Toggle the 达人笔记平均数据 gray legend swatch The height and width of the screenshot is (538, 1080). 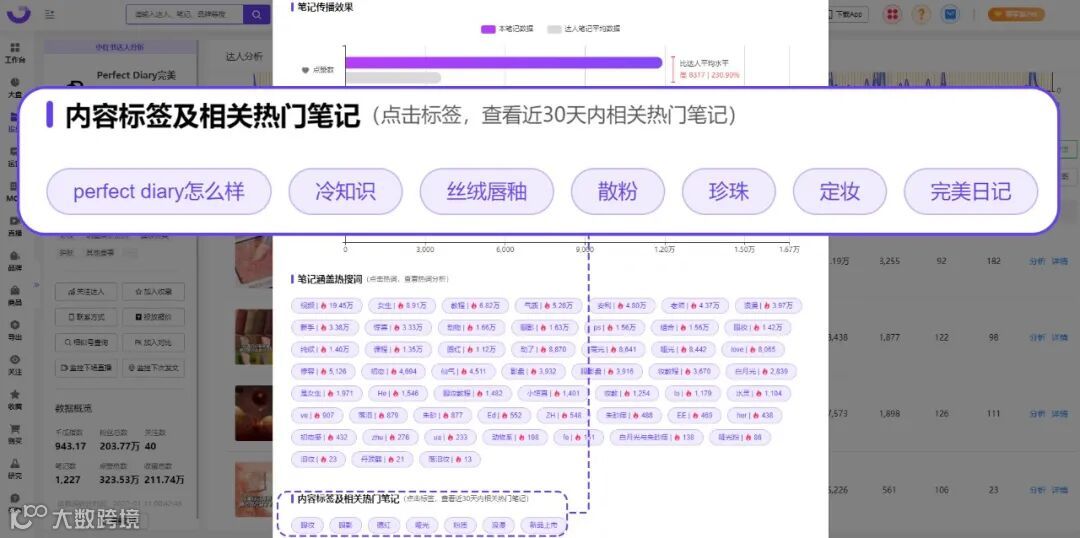pyautogui.click(x=554, y=29)
